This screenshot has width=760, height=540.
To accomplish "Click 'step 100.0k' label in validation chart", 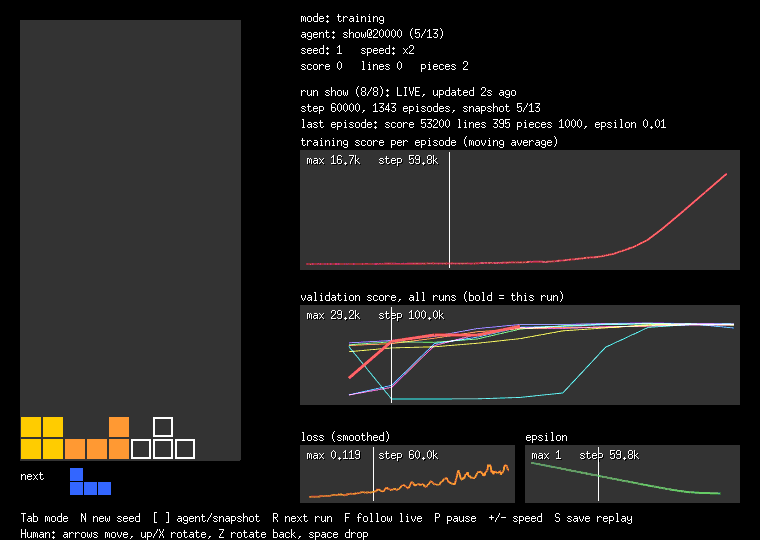I will tap(411, 316).
